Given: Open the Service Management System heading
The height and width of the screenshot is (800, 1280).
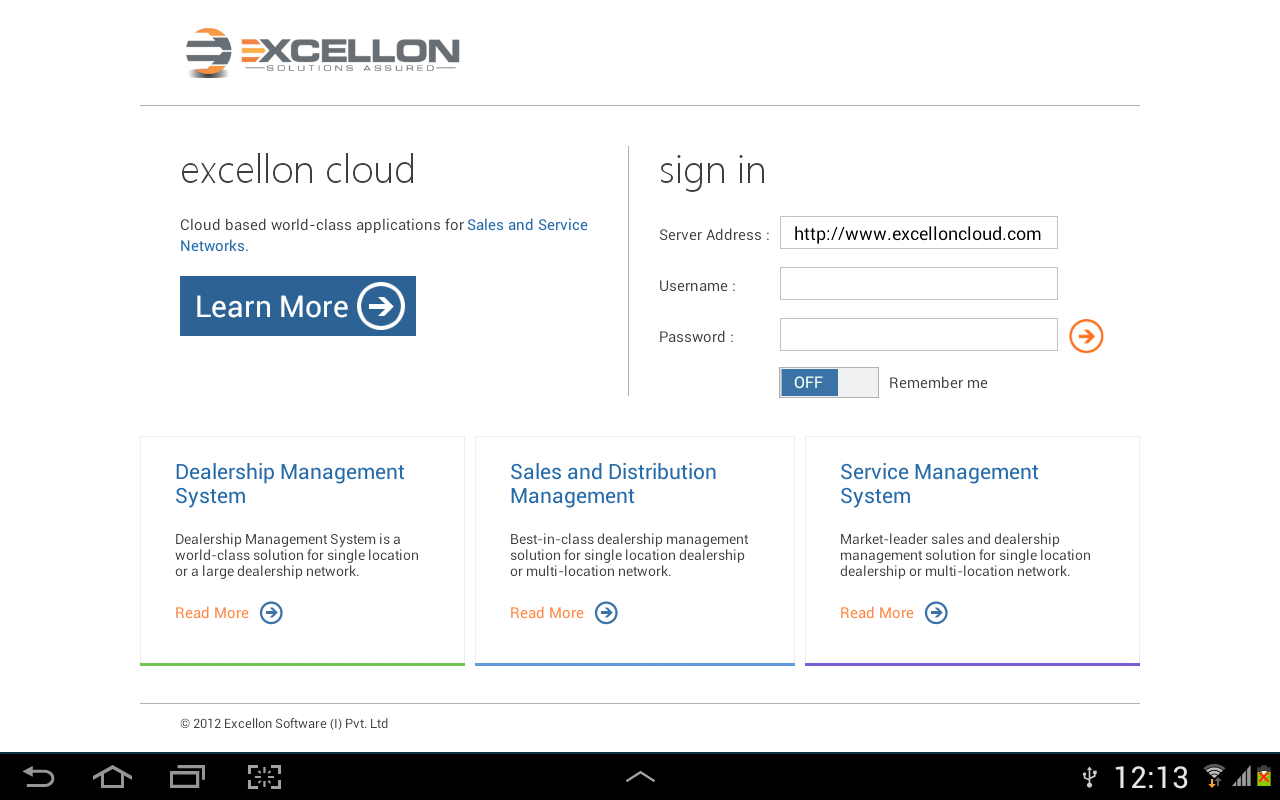Looking at the screenshot, I should tap(939, 484).
